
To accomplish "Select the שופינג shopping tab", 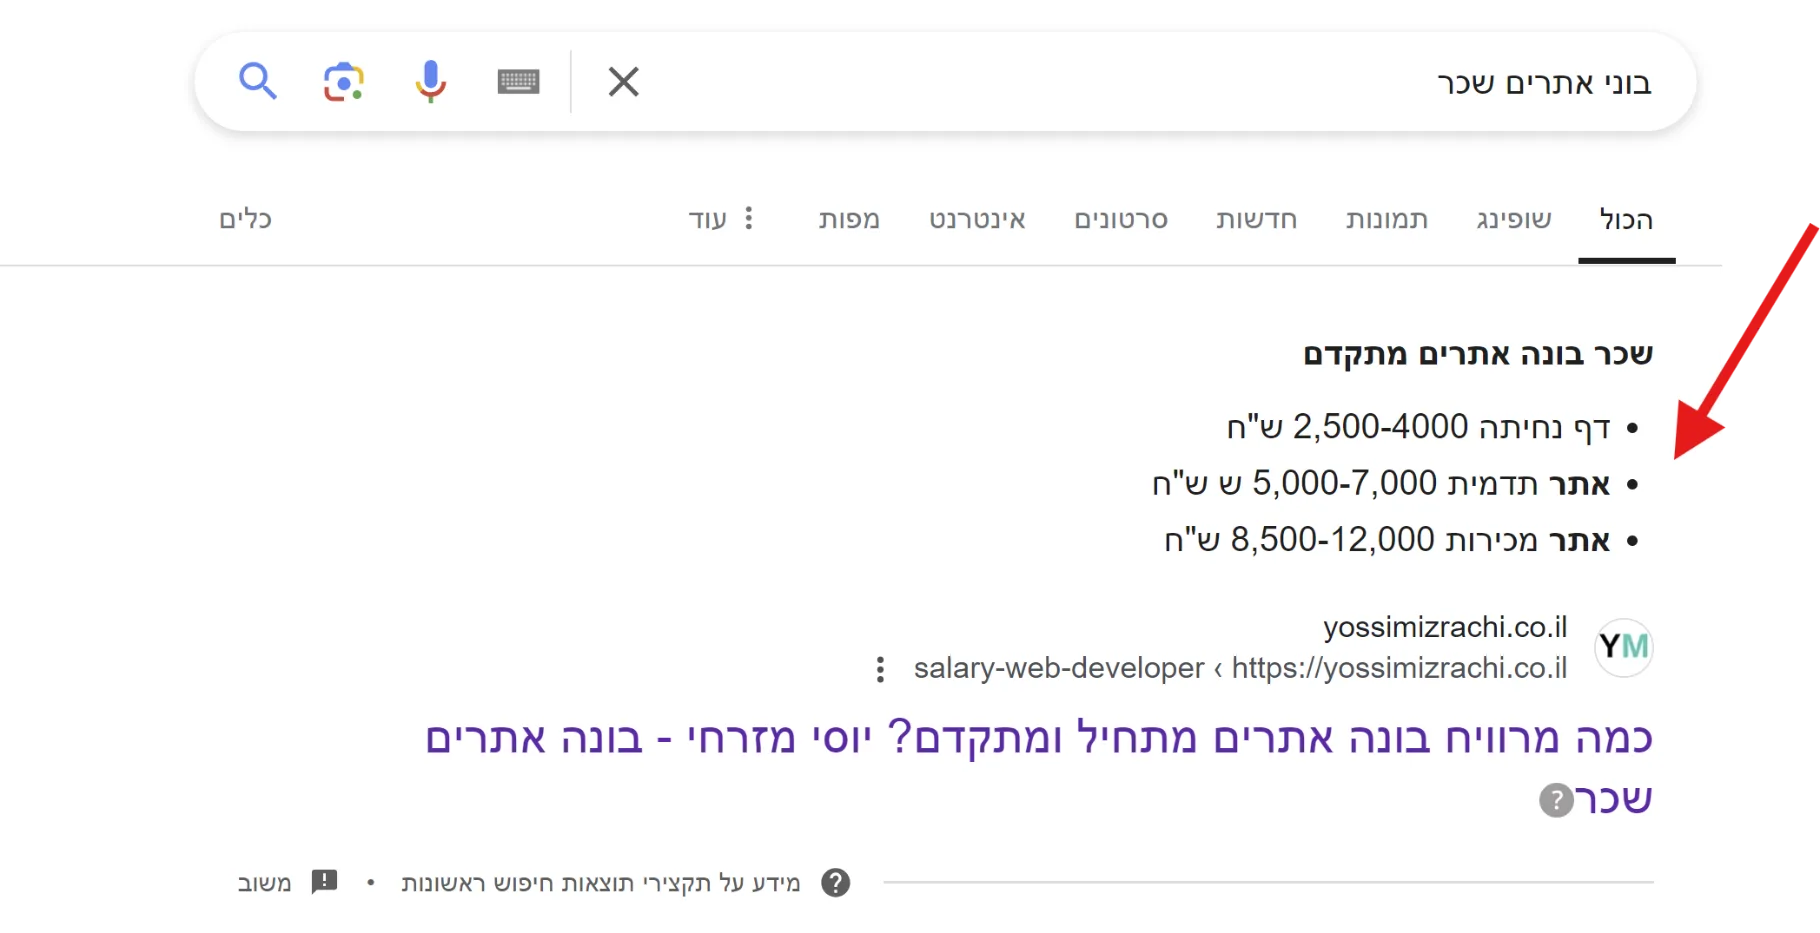I will pos(1513,219).
